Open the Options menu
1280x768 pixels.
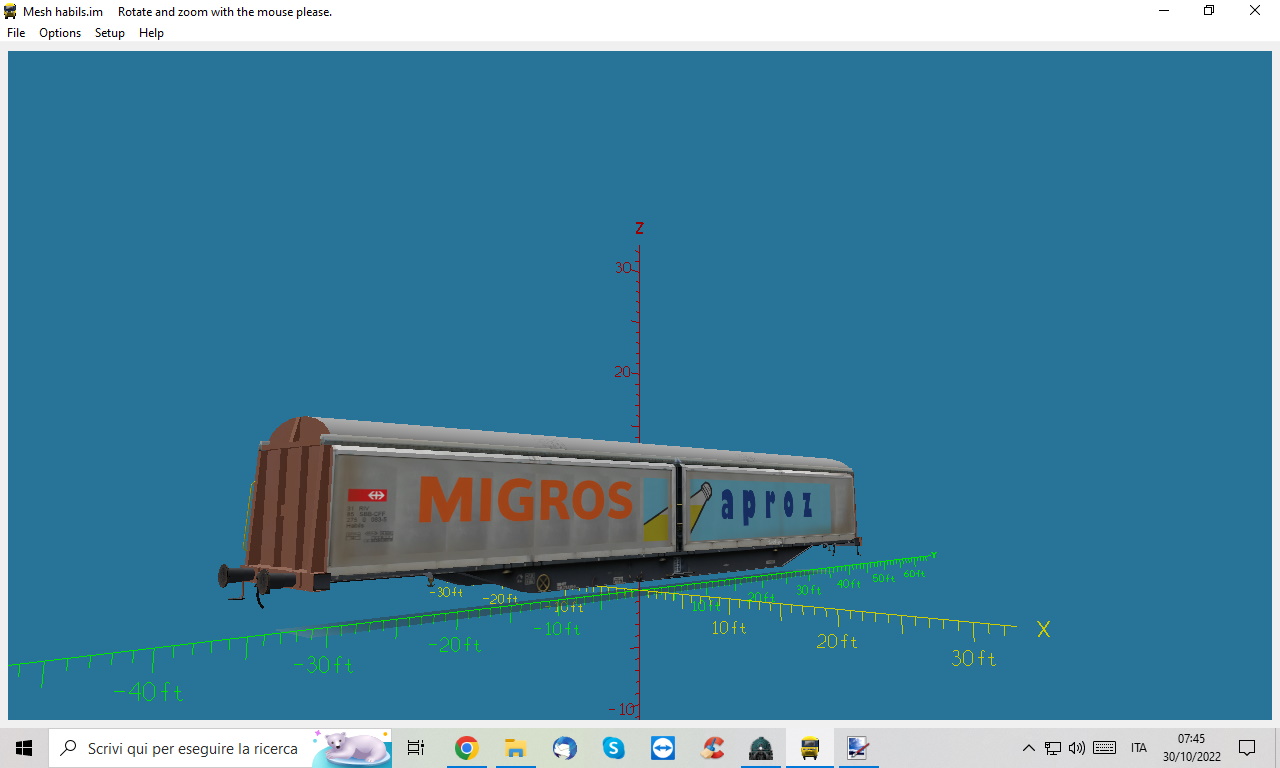tap(60, 33)
